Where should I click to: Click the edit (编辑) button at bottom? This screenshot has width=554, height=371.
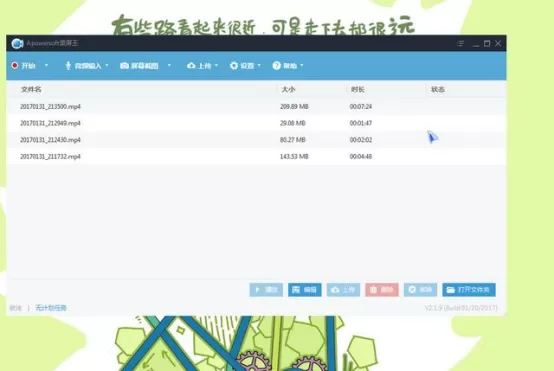coord(305,290)
